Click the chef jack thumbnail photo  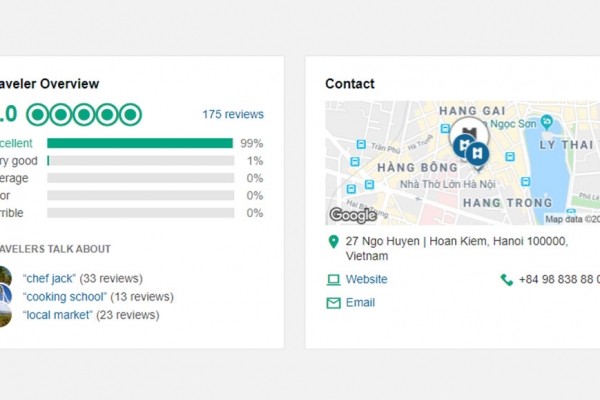click(5, 277)
